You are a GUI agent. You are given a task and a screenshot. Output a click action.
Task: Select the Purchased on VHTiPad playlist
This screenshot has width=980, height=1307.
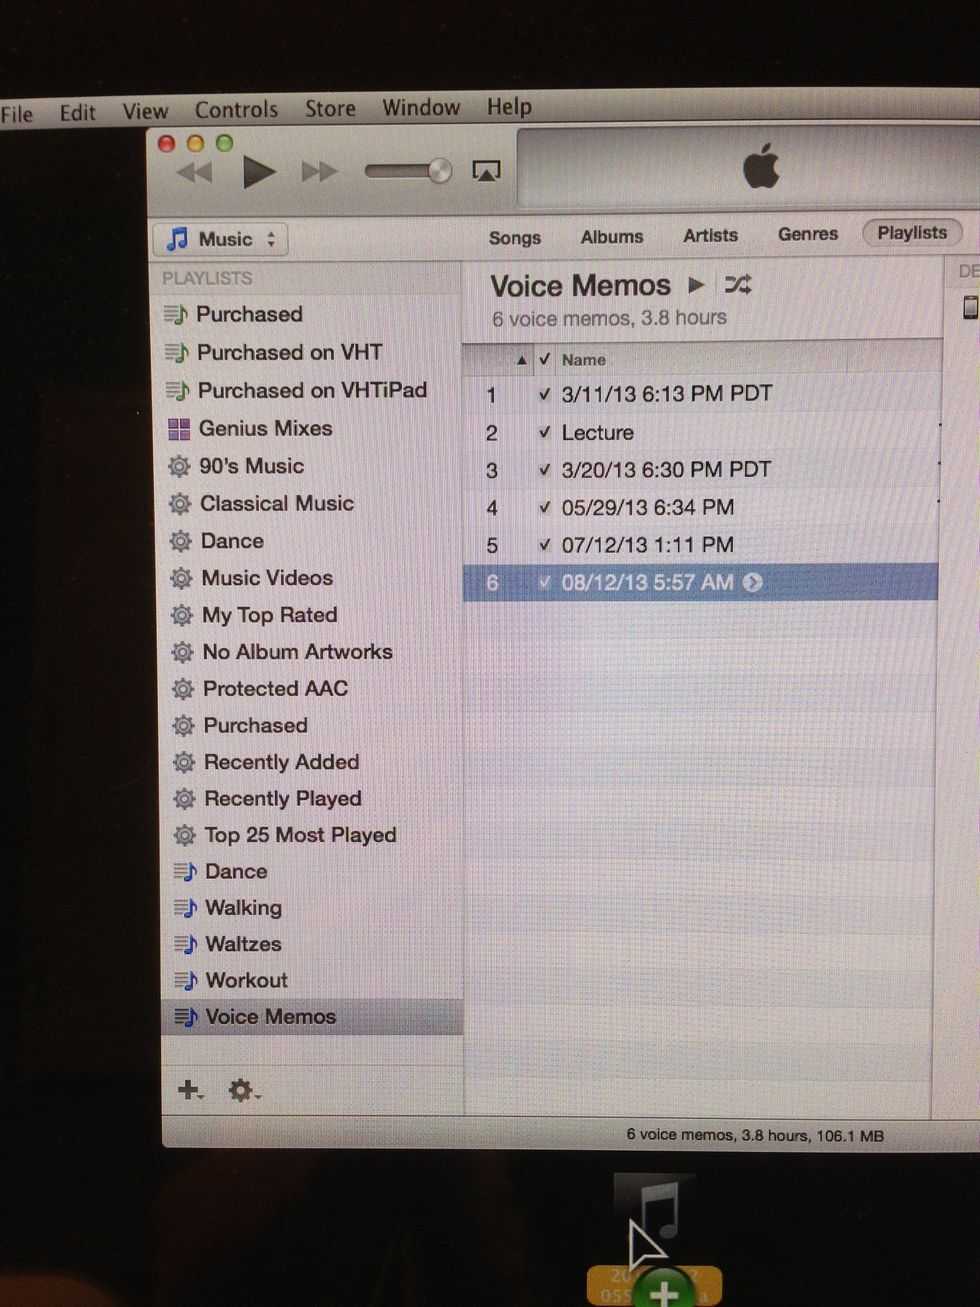(x=310, y=390)
